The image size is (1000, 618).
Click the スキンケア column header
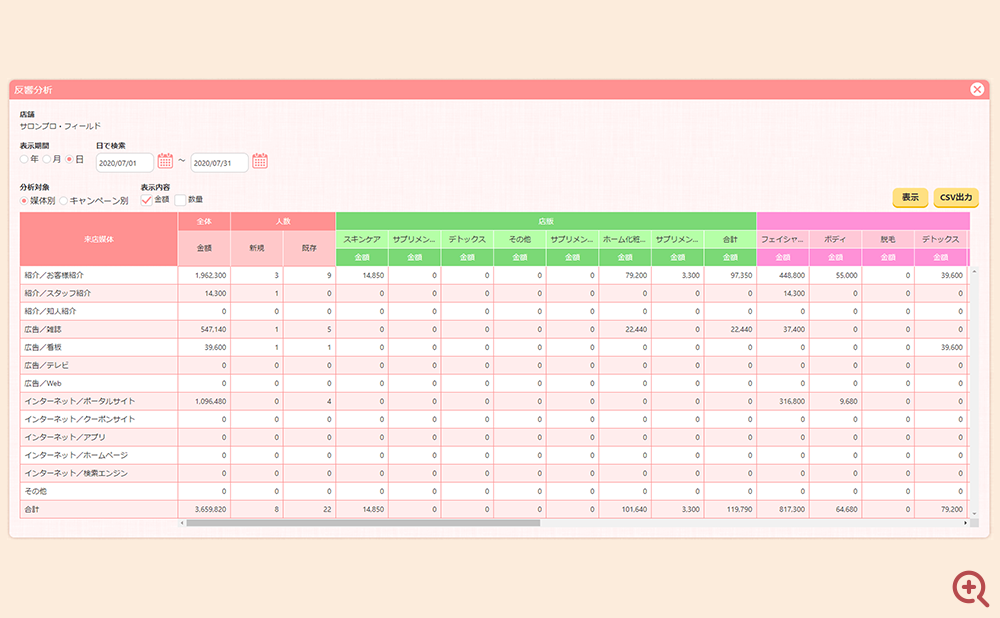(x=362, y=239)
